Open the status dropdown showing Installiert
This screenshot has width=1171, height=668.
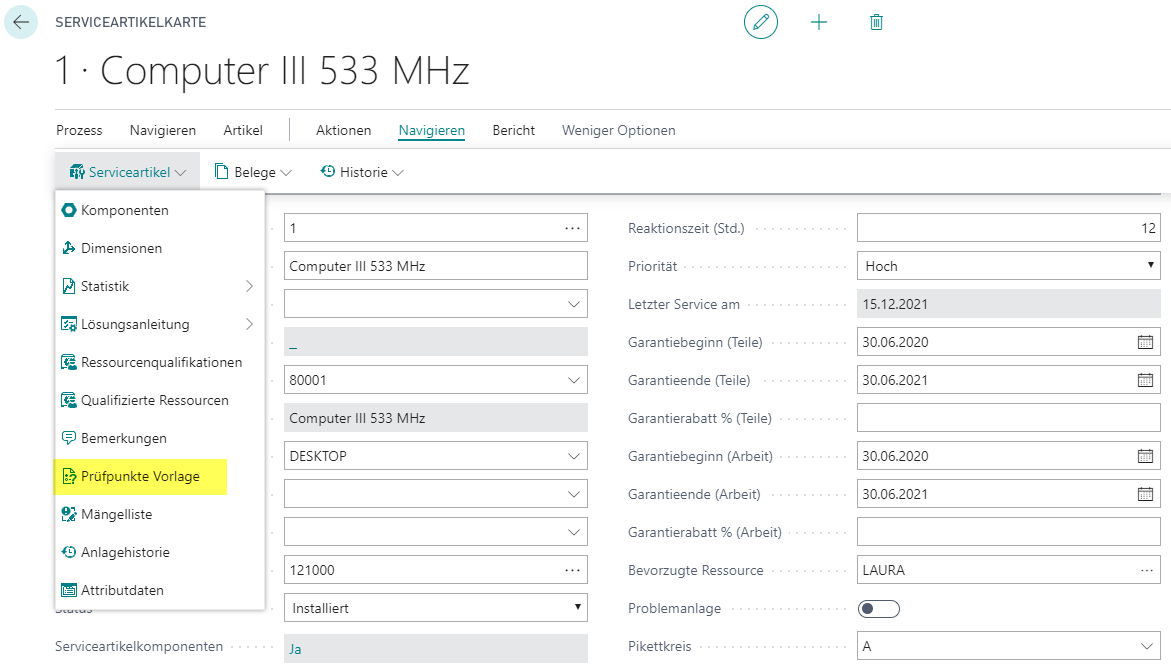tap(435, 608)
